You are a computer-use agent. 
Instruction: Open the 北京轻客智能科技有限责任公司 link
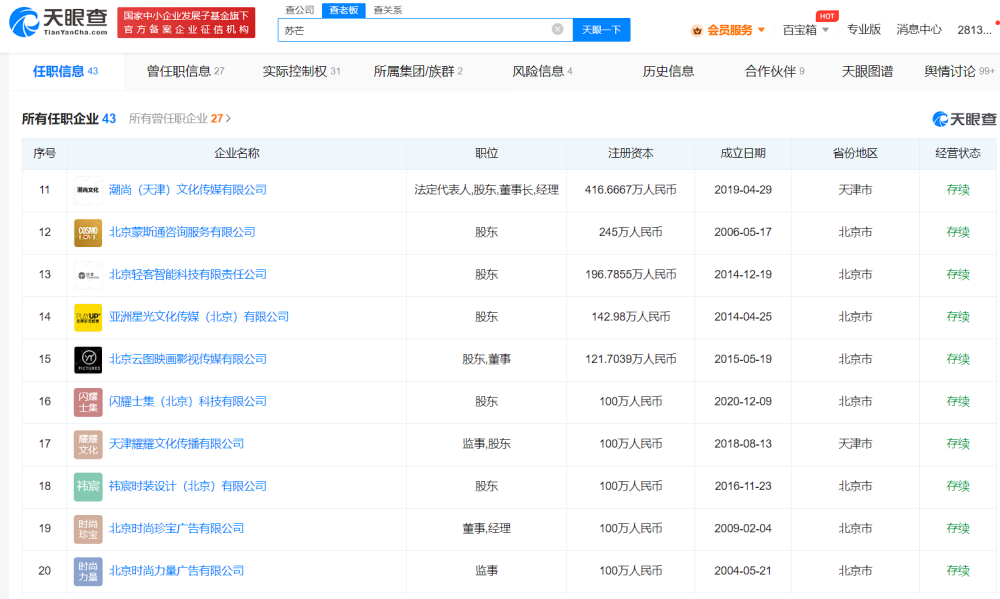pyautogui.click(x=187, y=275)
